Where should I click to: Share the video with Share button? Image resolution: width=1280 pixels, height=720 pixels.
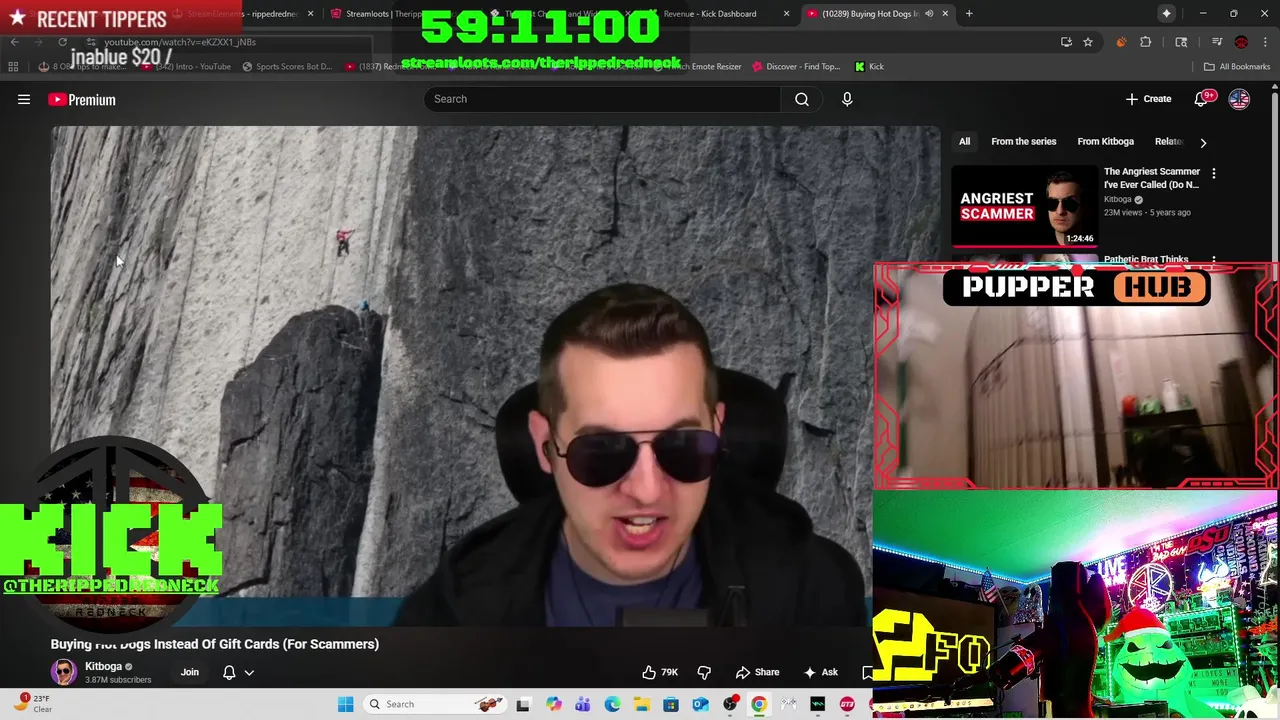tap(757, 672)
